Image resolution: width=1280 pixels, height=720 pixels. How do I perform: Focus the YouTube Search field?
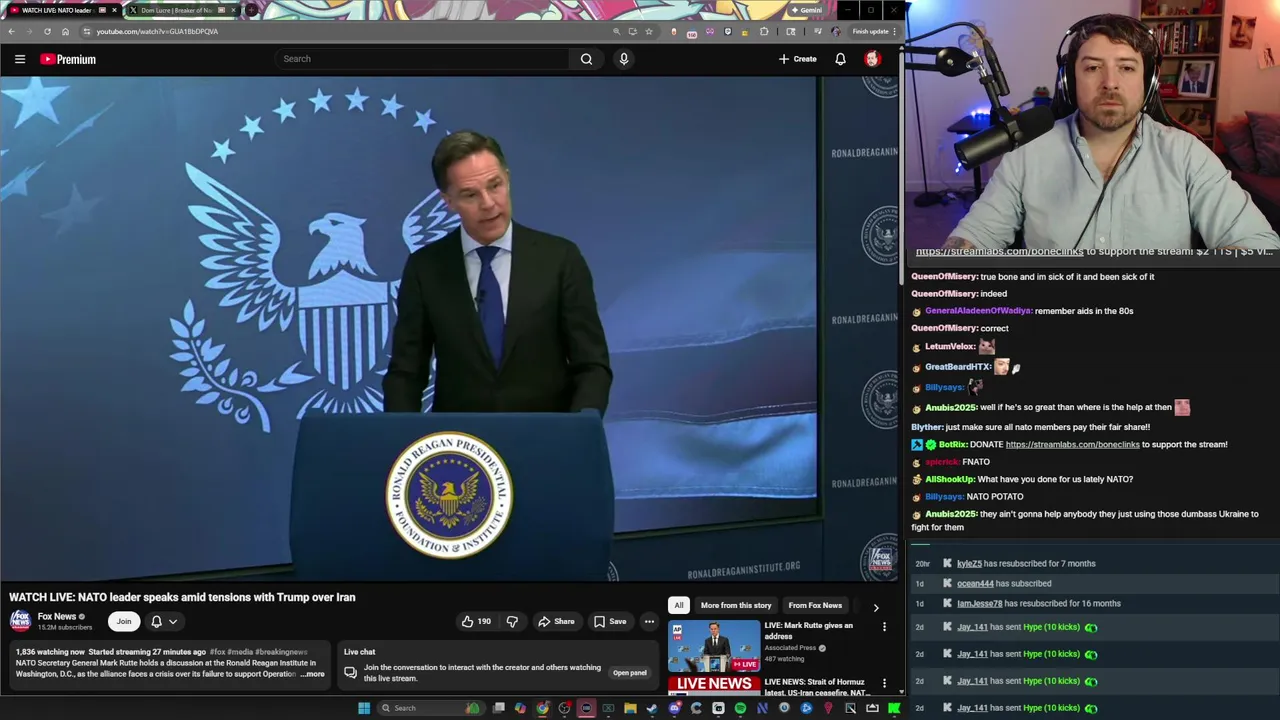422,59
